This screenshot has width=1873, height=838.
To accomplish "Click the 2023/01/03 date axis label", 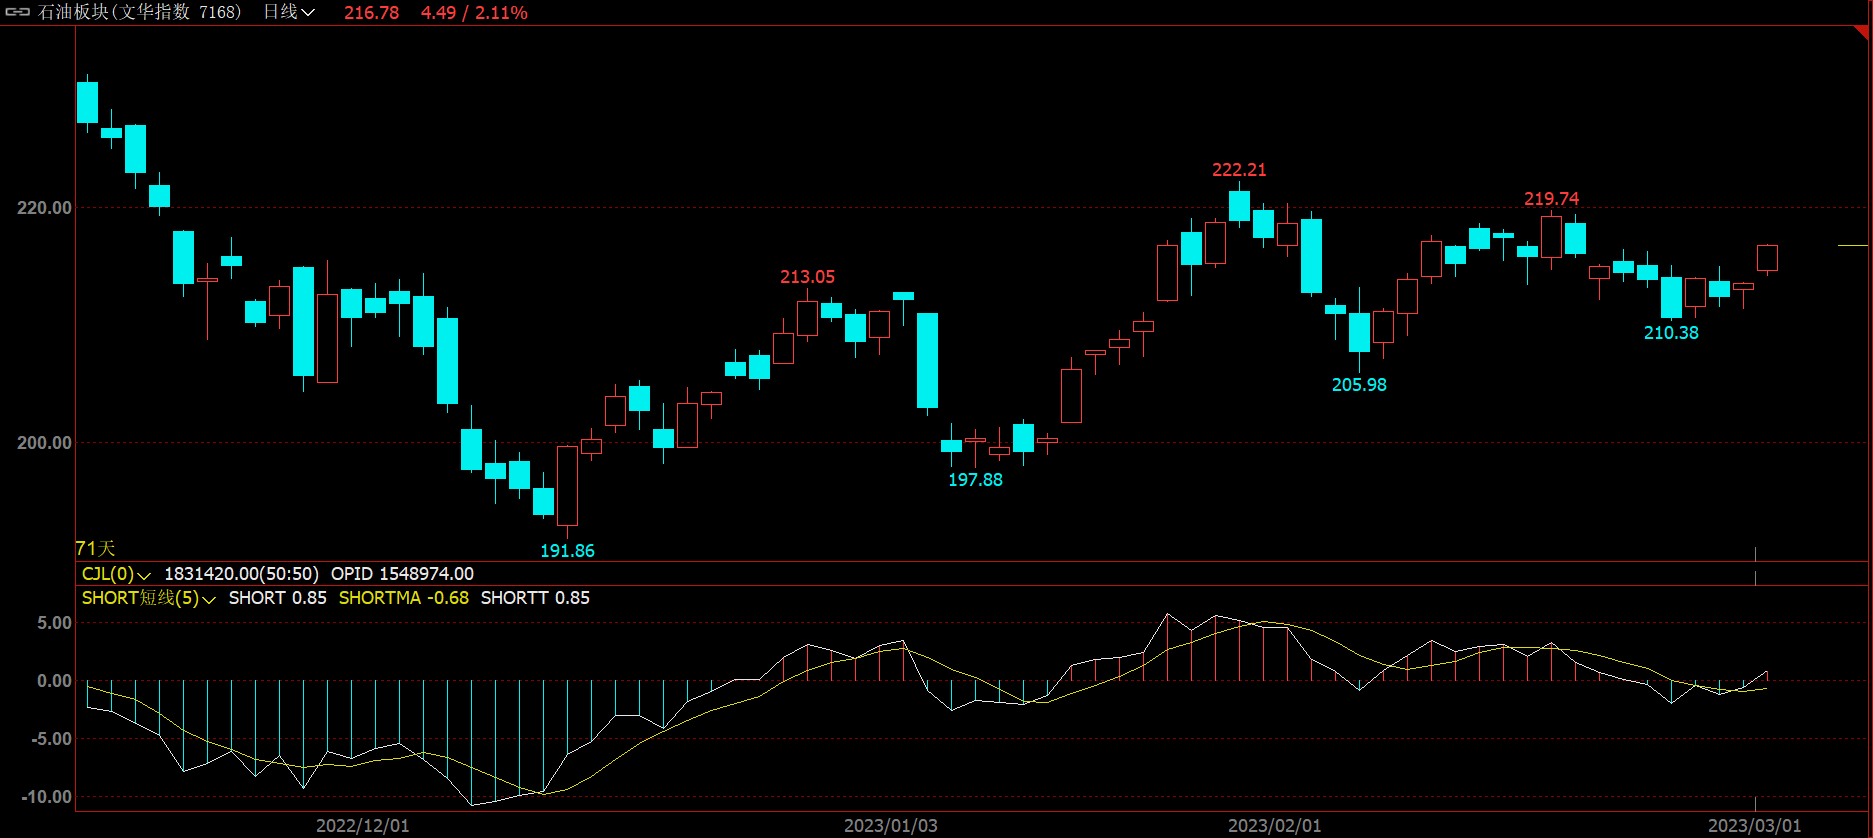I will pyautogui.click(x=891, y=826).
